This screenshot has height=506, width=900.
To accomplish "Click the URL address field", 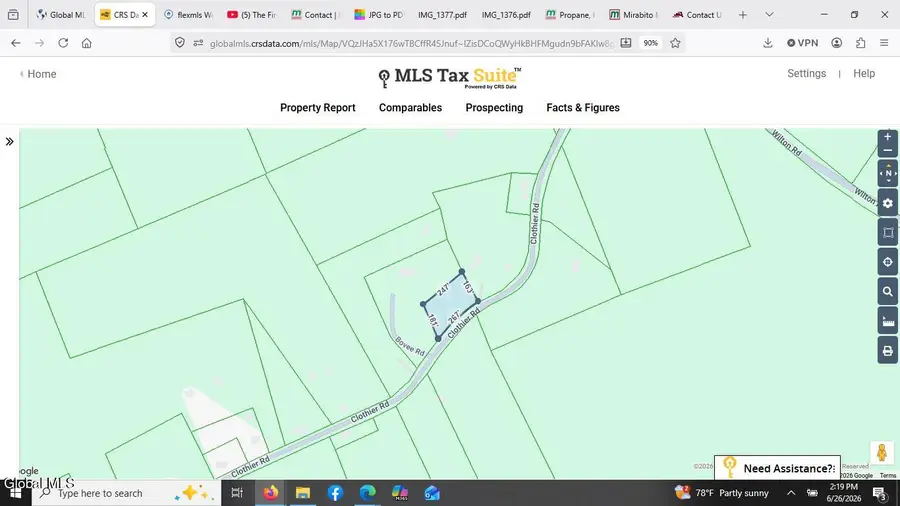I will tap(411, 43).
